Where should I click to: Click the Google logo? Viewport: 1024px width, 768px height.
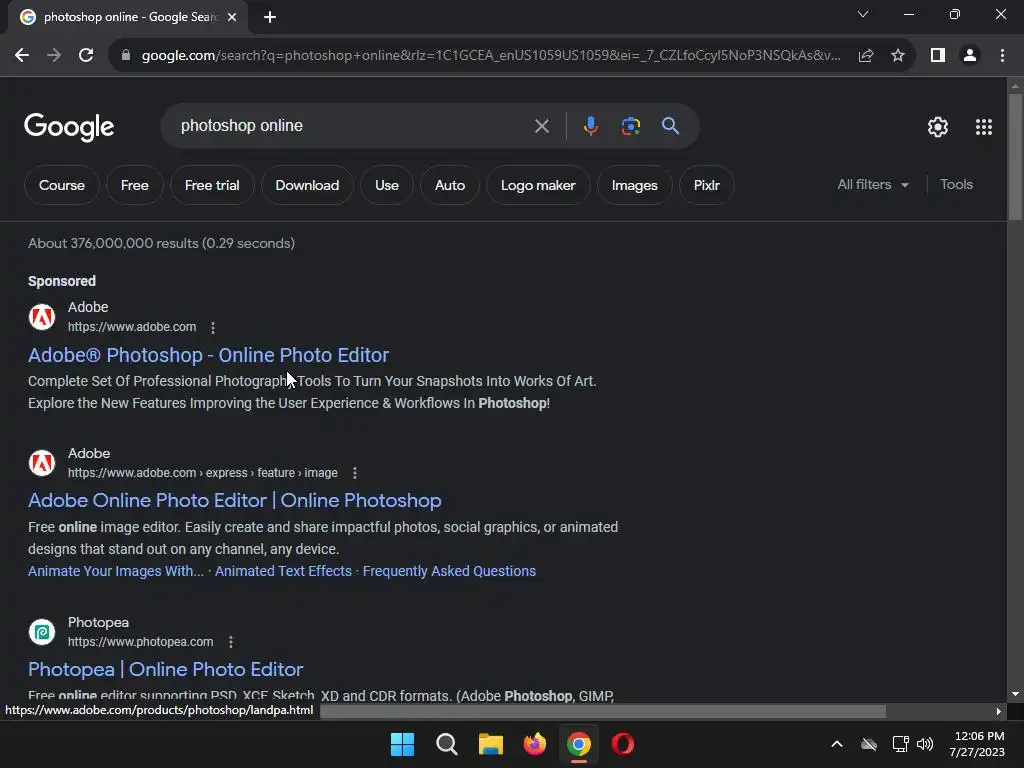coord(69,127)
